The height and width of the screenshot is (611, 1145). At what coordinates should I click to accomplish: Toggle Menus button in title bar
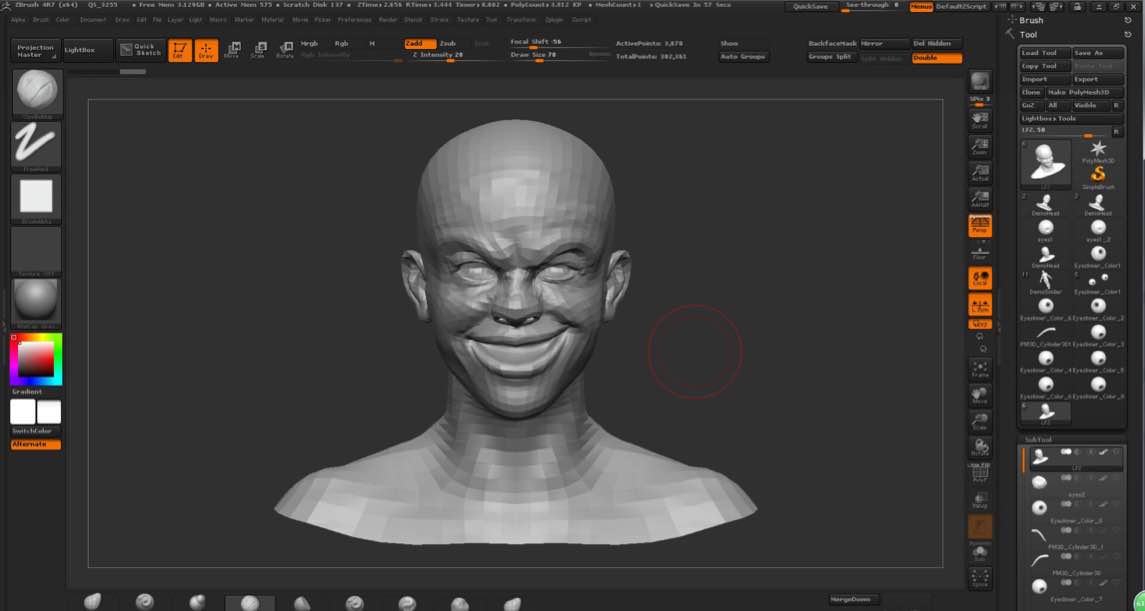pyautogui.click(x=921, y=7)
